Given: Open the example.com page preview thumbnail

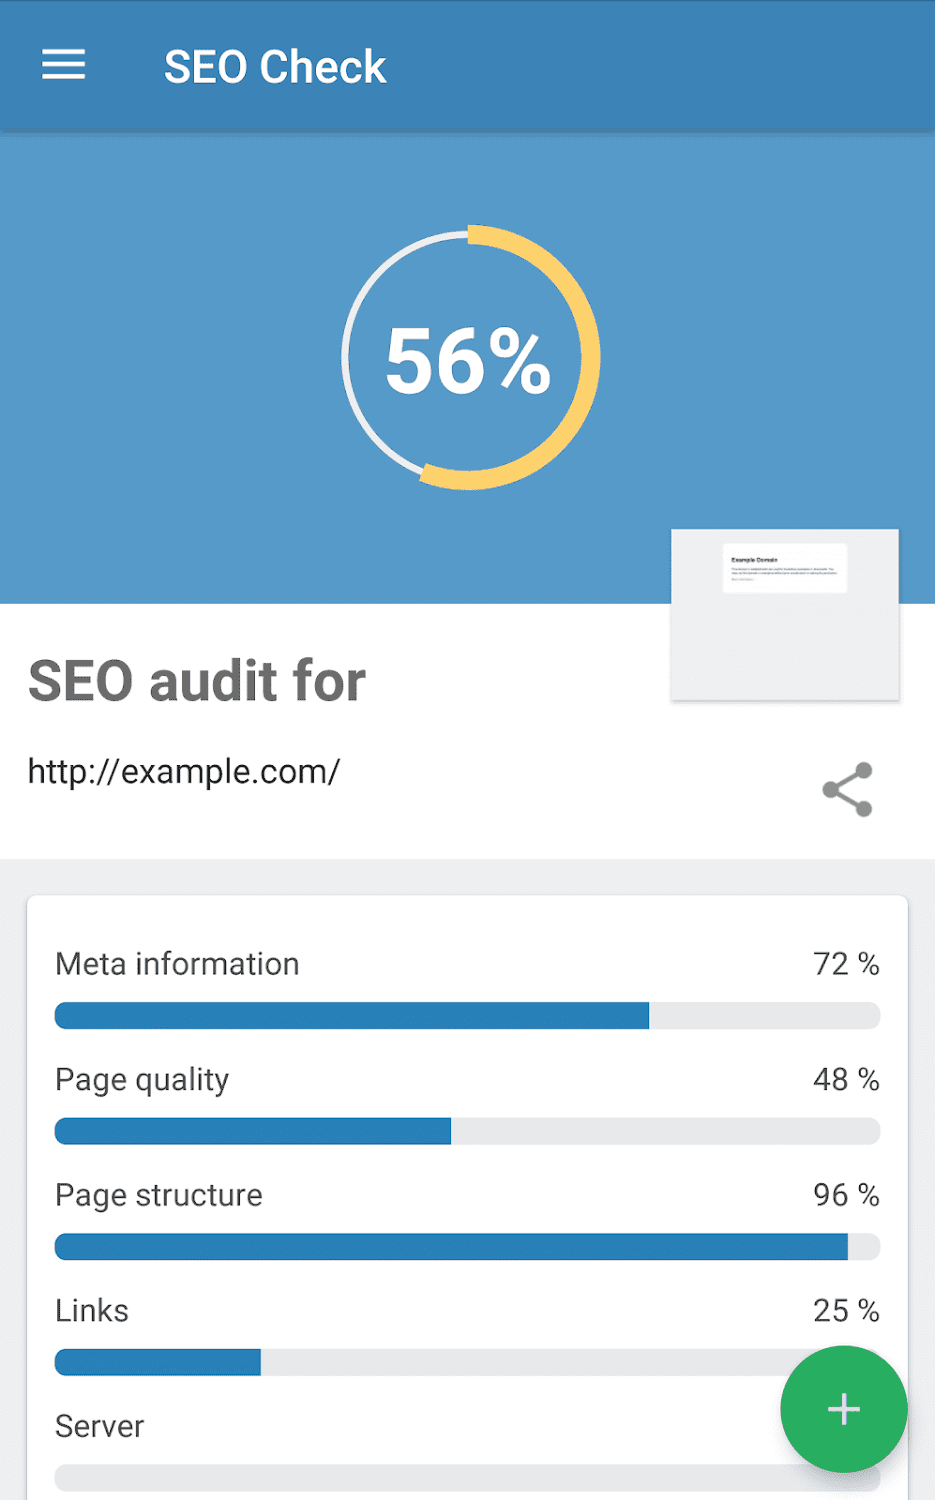Looking at the screenshot, I should click(785, 614).
